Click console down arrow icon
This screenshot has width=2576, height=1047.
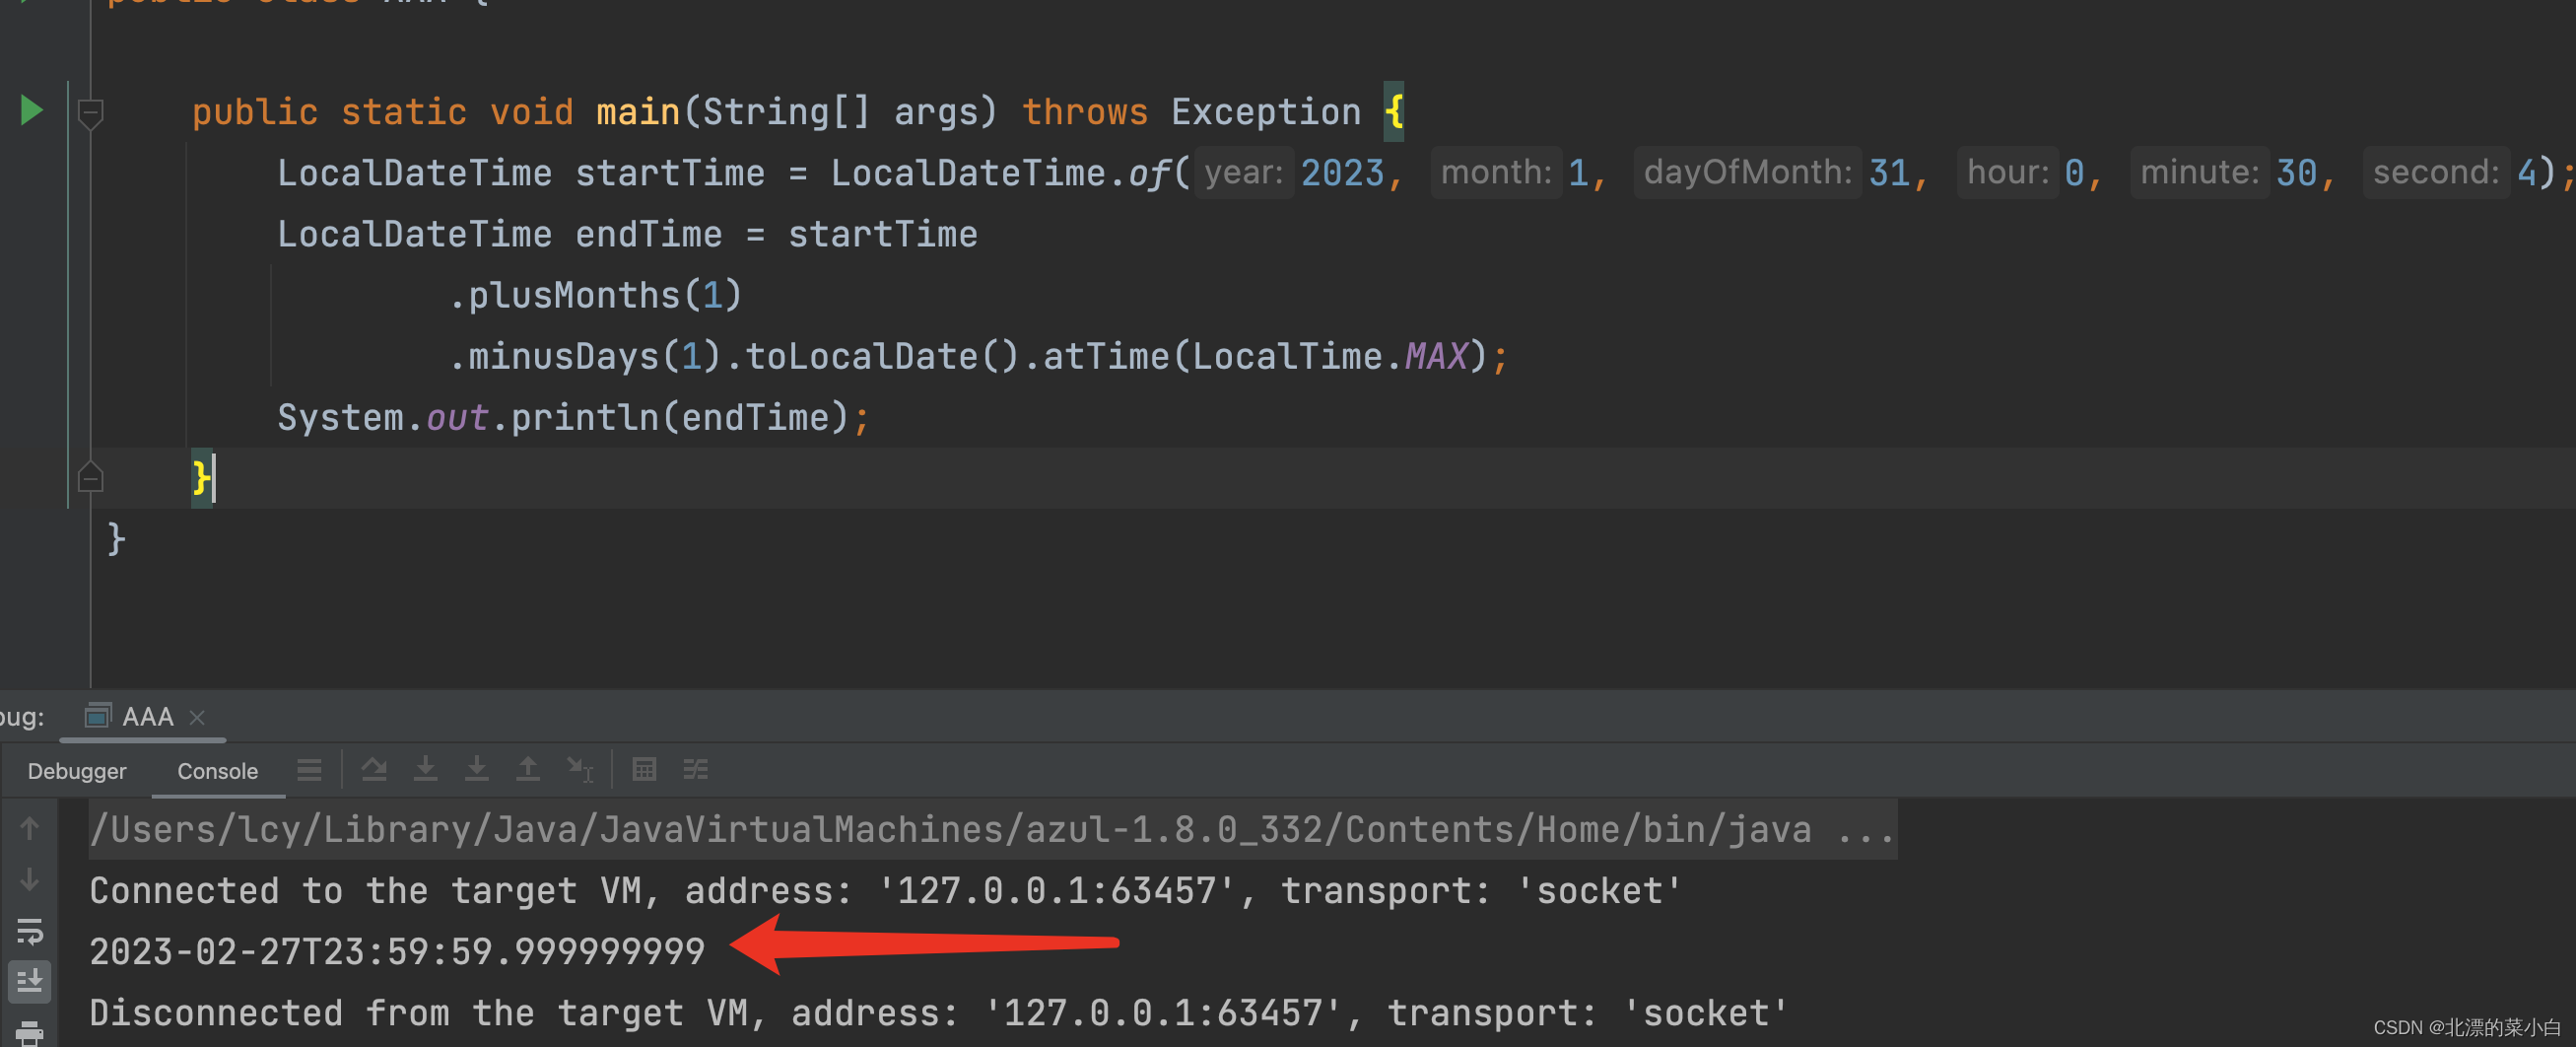29,879
